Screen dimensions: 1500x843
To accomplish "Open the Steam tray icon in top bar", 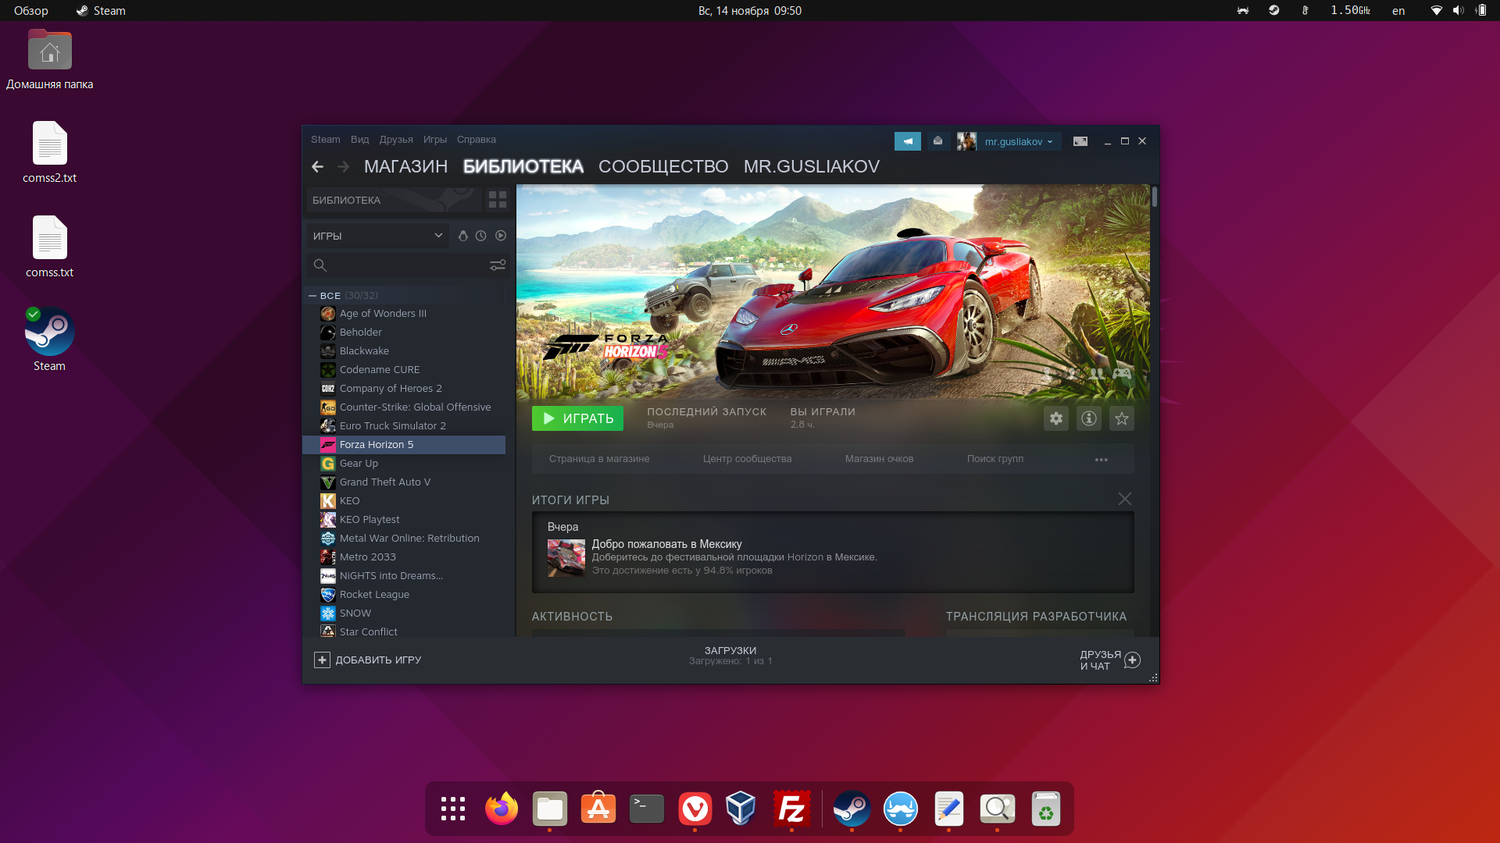I will [x=1274, y=10].
